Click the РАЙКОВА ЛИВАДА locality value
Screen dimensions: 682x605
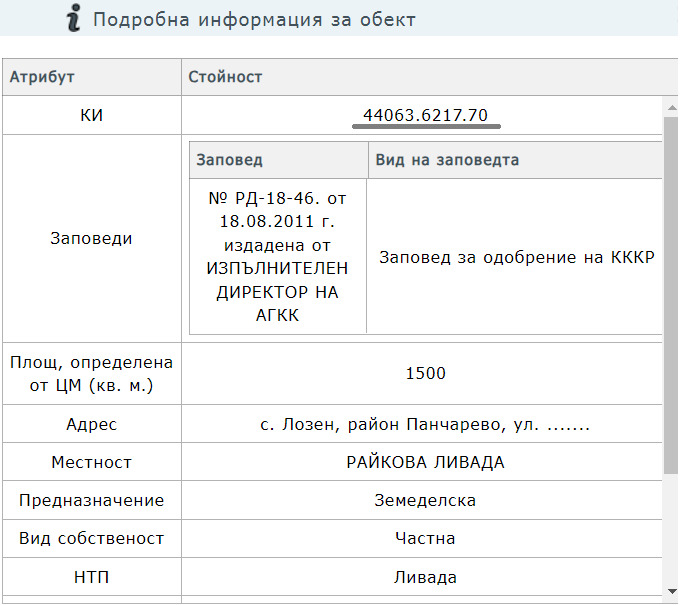coord(425,463)
